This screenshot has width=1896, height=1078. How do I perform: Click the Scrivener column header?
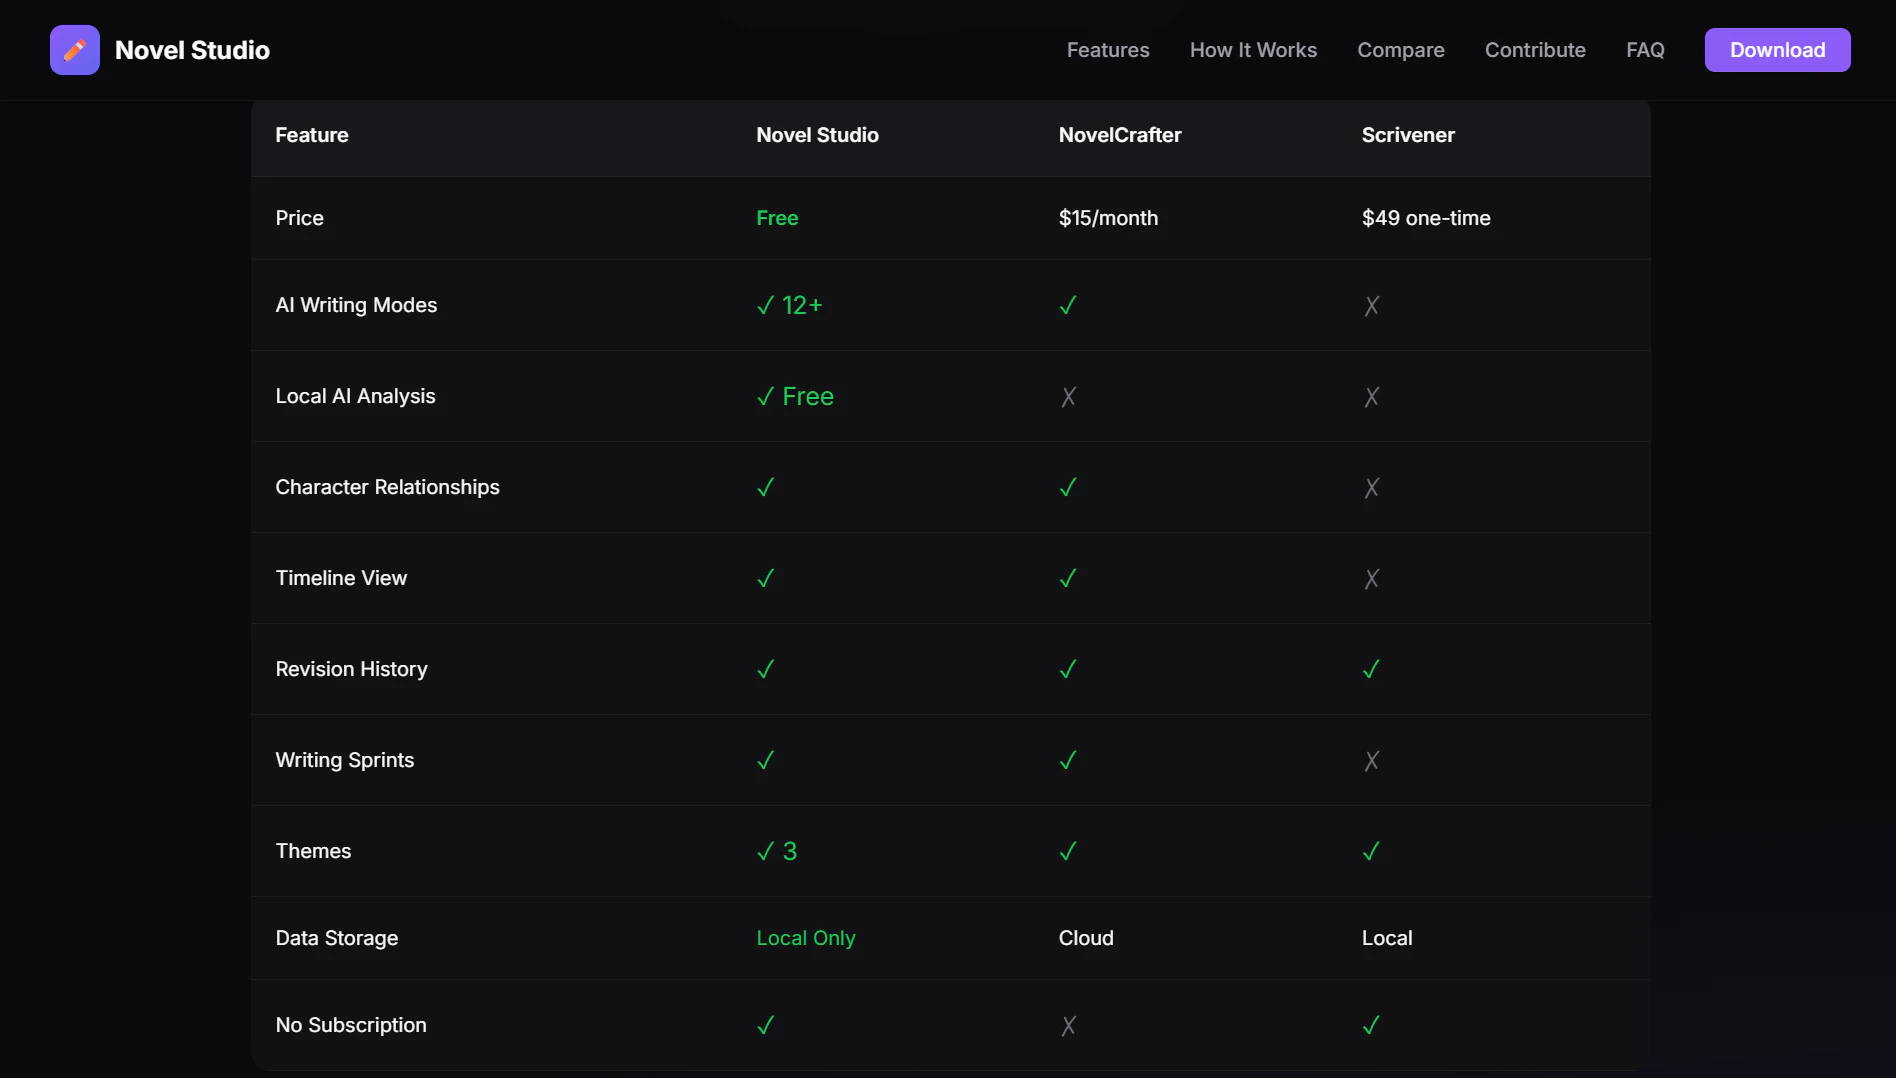[1408, 135]
